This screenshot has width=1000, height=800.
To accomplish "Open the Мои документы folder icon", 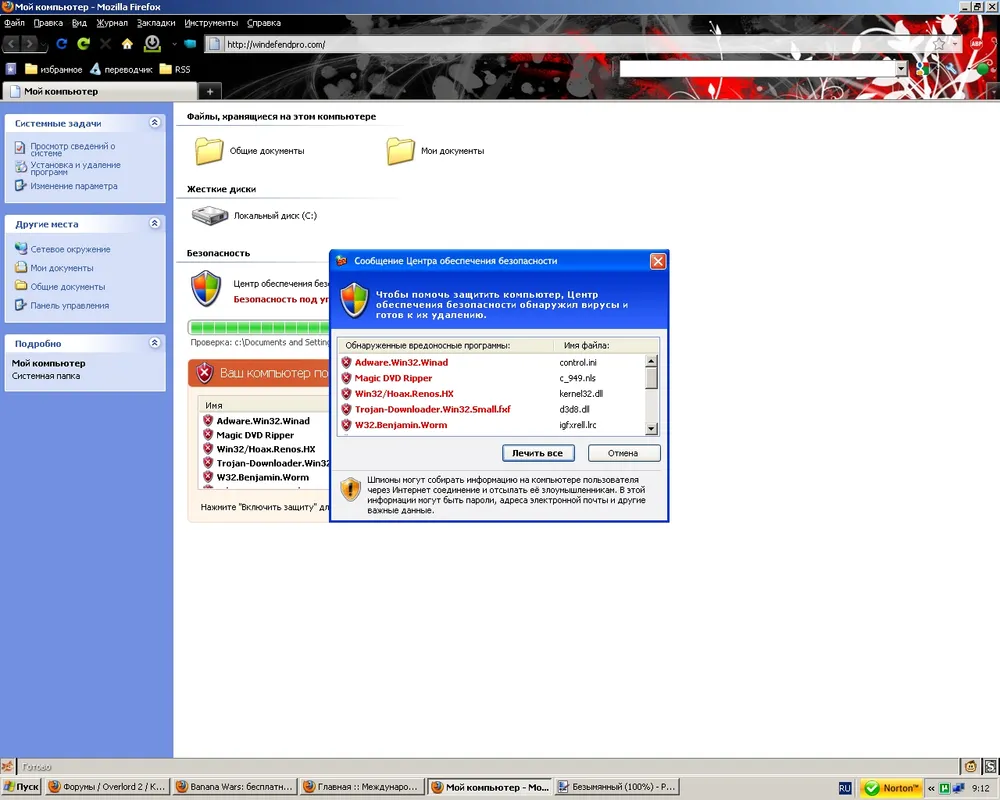I will (400, 151).
